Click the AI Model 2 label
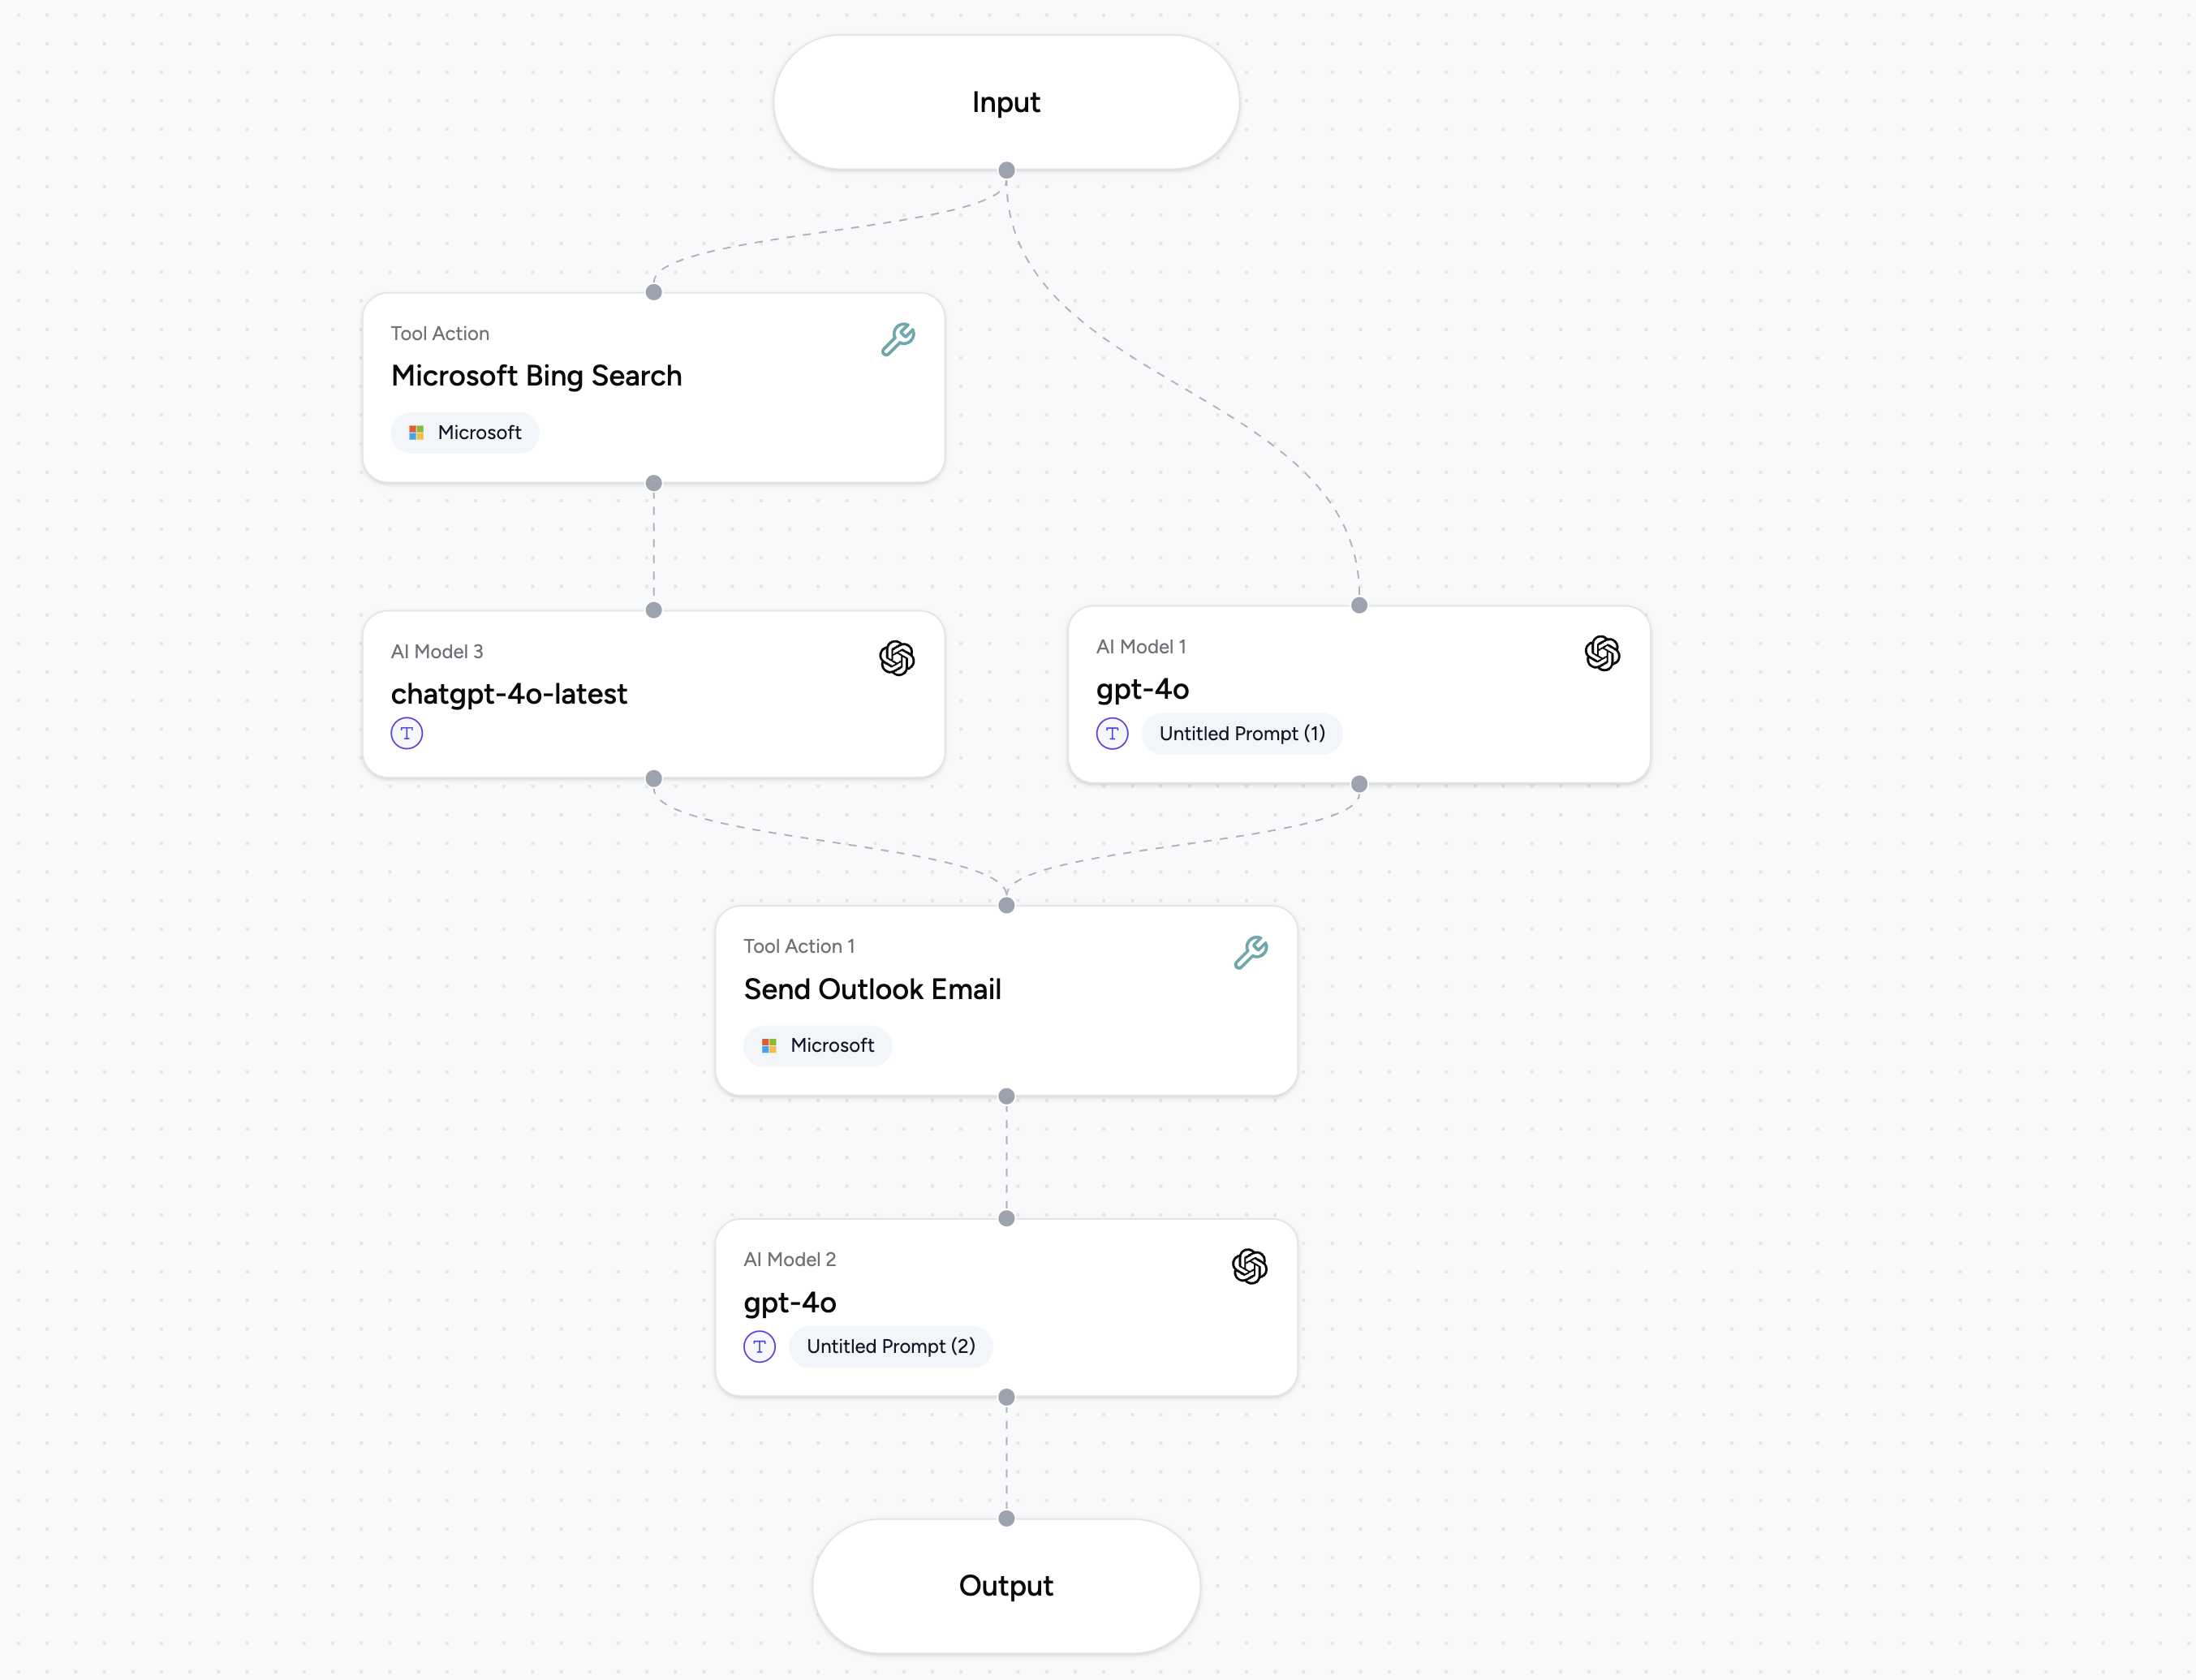Viewport: 2196px width, 1680px height. (x=790, y=1259)
